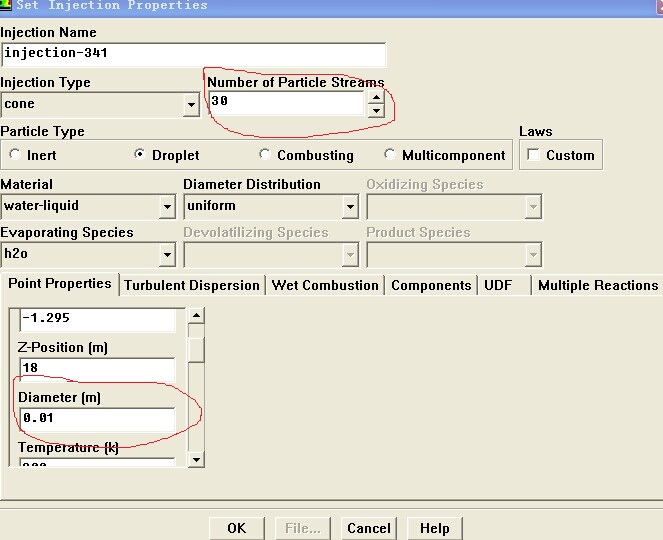Enable the Custom laws checkbox
This screenshot has height=540, width=663.
tap(534, 155)
